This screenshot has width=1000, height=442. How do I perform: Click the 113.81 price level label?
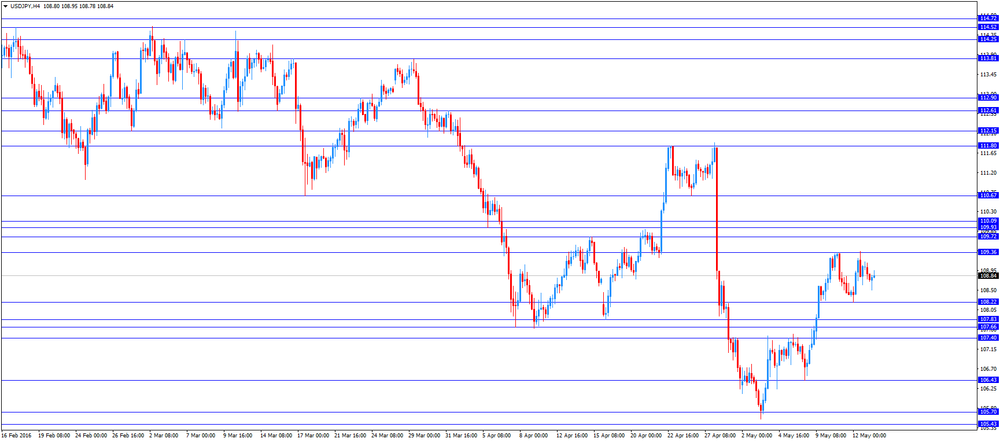[988, 59]
